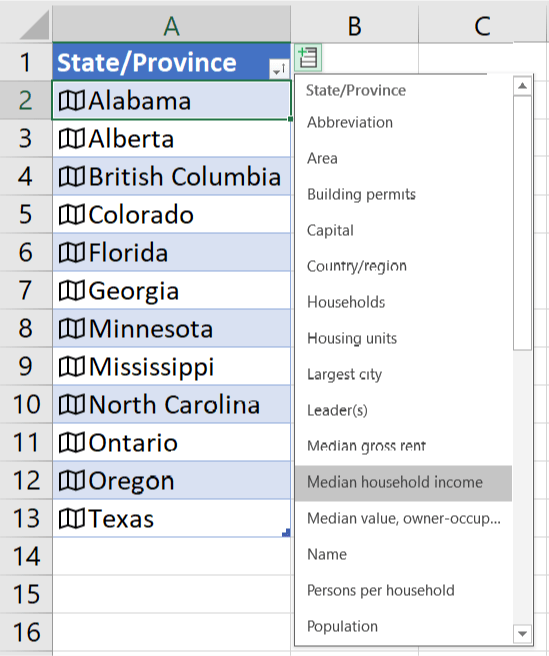Click the map icon next to British Columbia
Viewport: 549px width, 656px height.
point(72,176)
